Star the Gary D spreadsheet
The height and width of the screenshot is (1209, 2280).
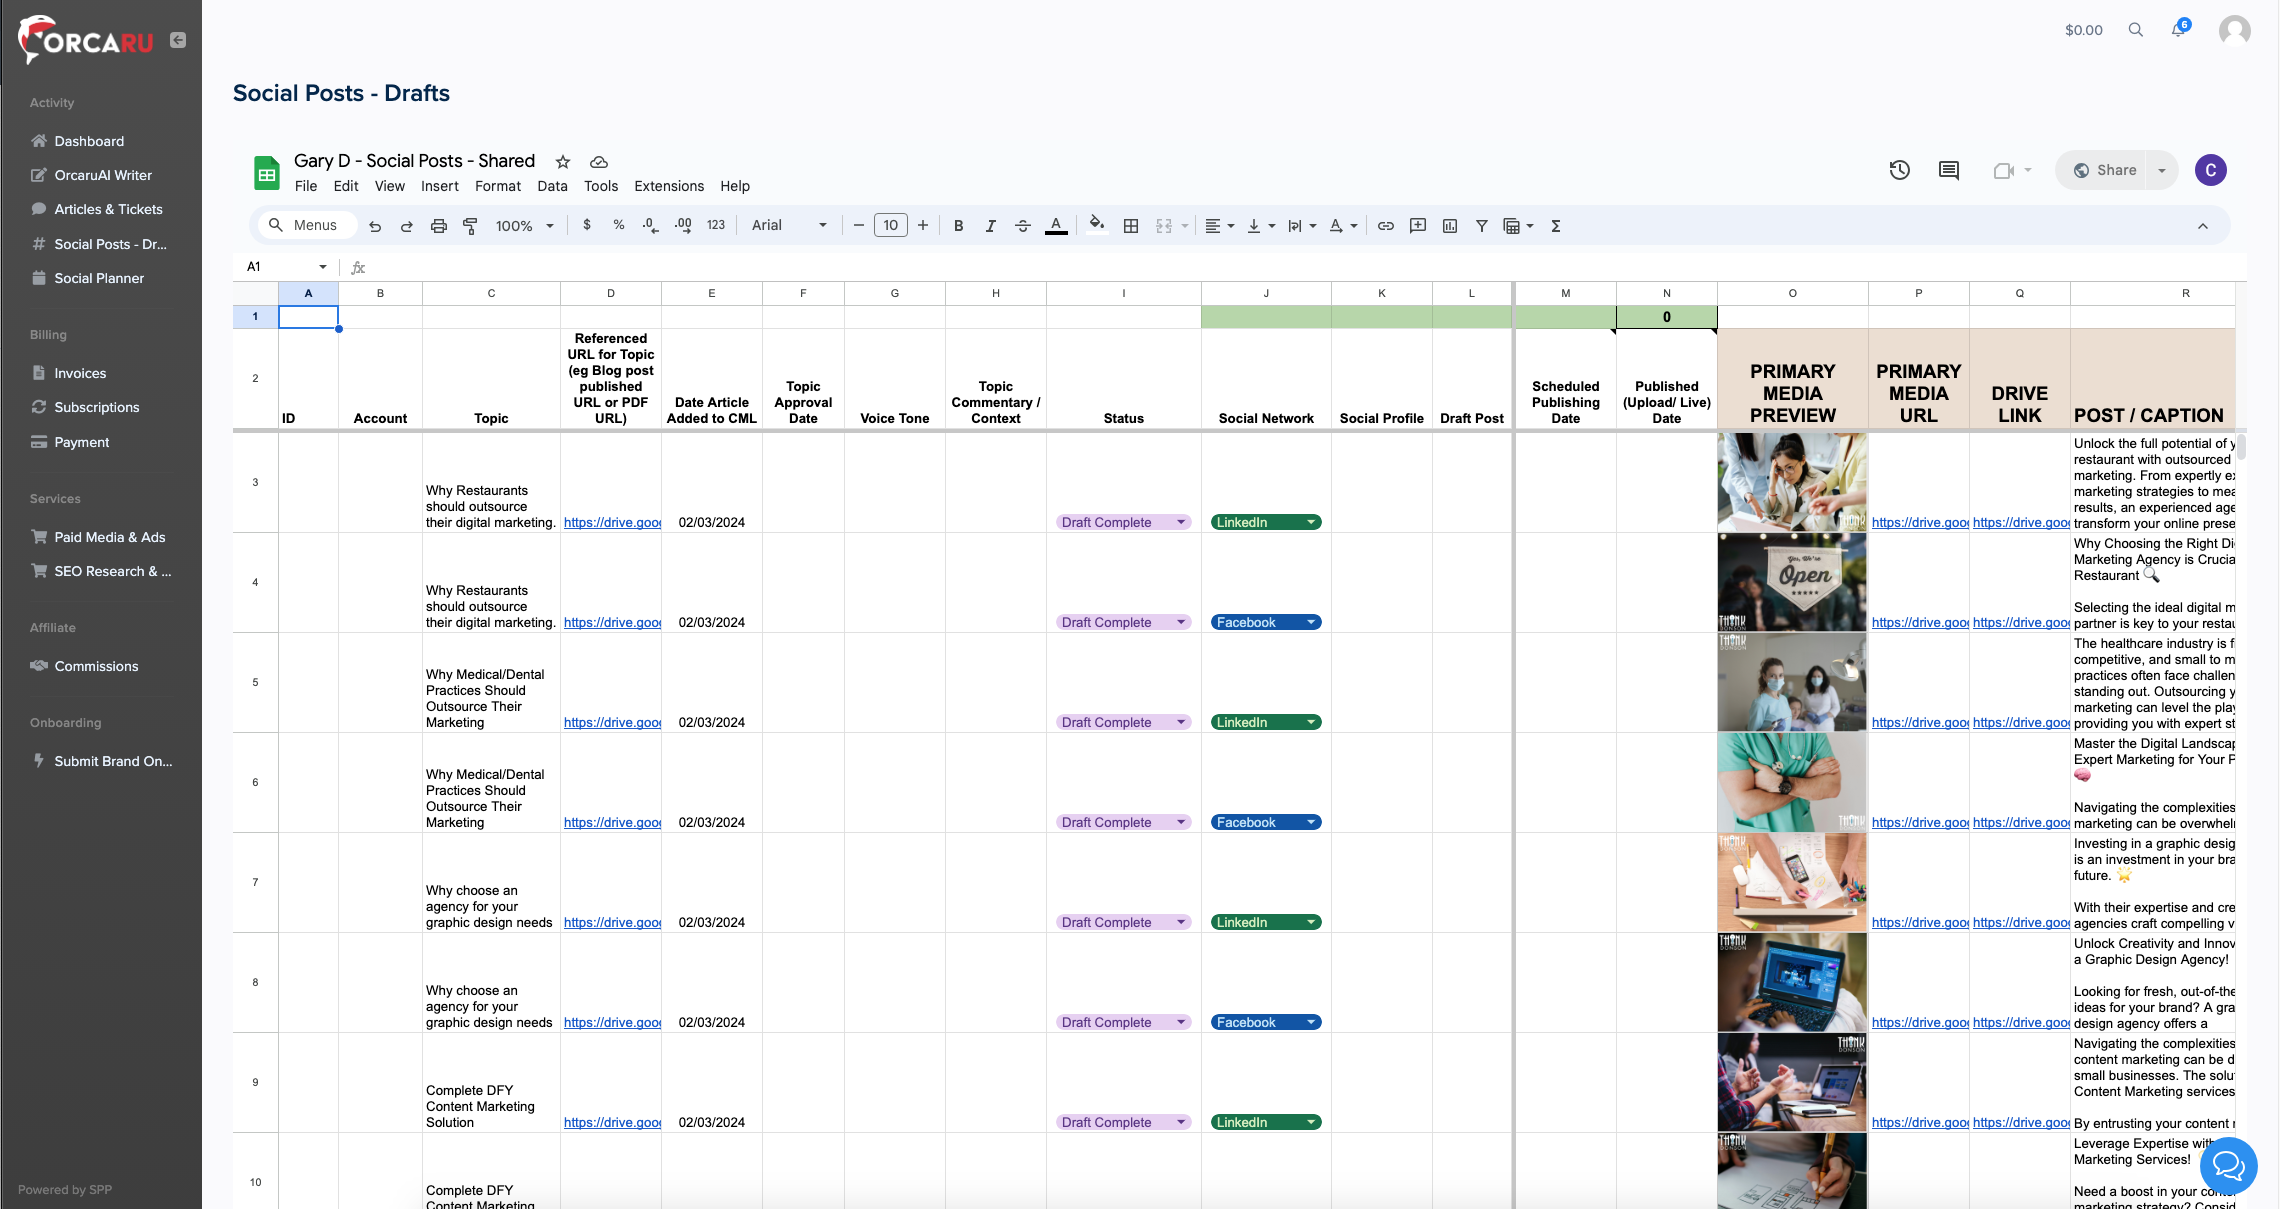point(563,162)
